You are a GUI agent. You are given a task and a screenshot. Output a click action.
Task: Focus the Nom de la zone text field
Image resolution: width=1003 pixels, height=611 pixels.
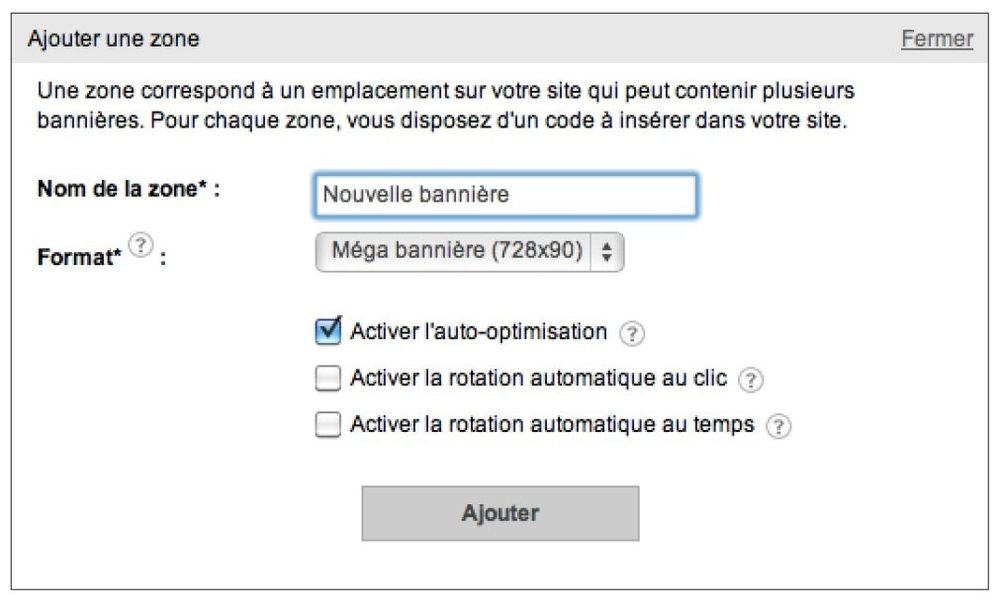click(x=505, y=195)
